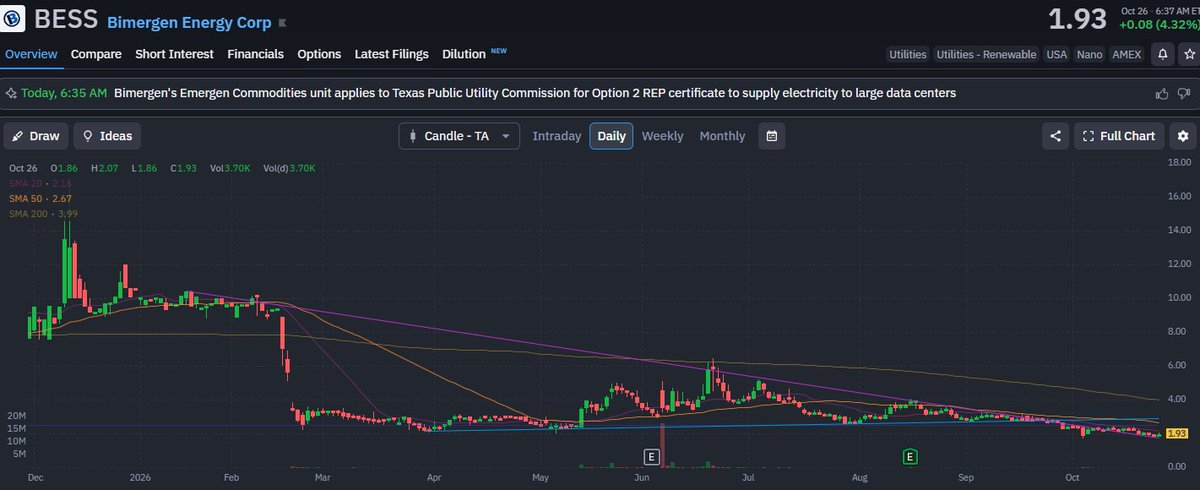Click the sparkle icon beside news timestamp
This screenshot has width=1200, height=490.
(11, 93)
